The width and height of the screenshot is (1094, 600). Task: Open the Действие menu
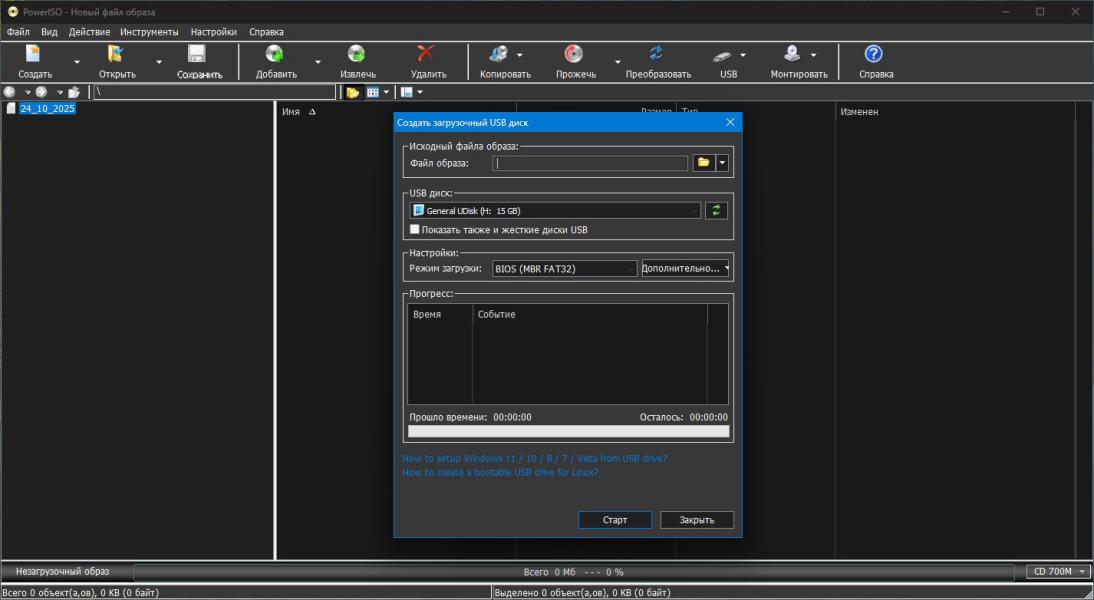tap(89, 32)
